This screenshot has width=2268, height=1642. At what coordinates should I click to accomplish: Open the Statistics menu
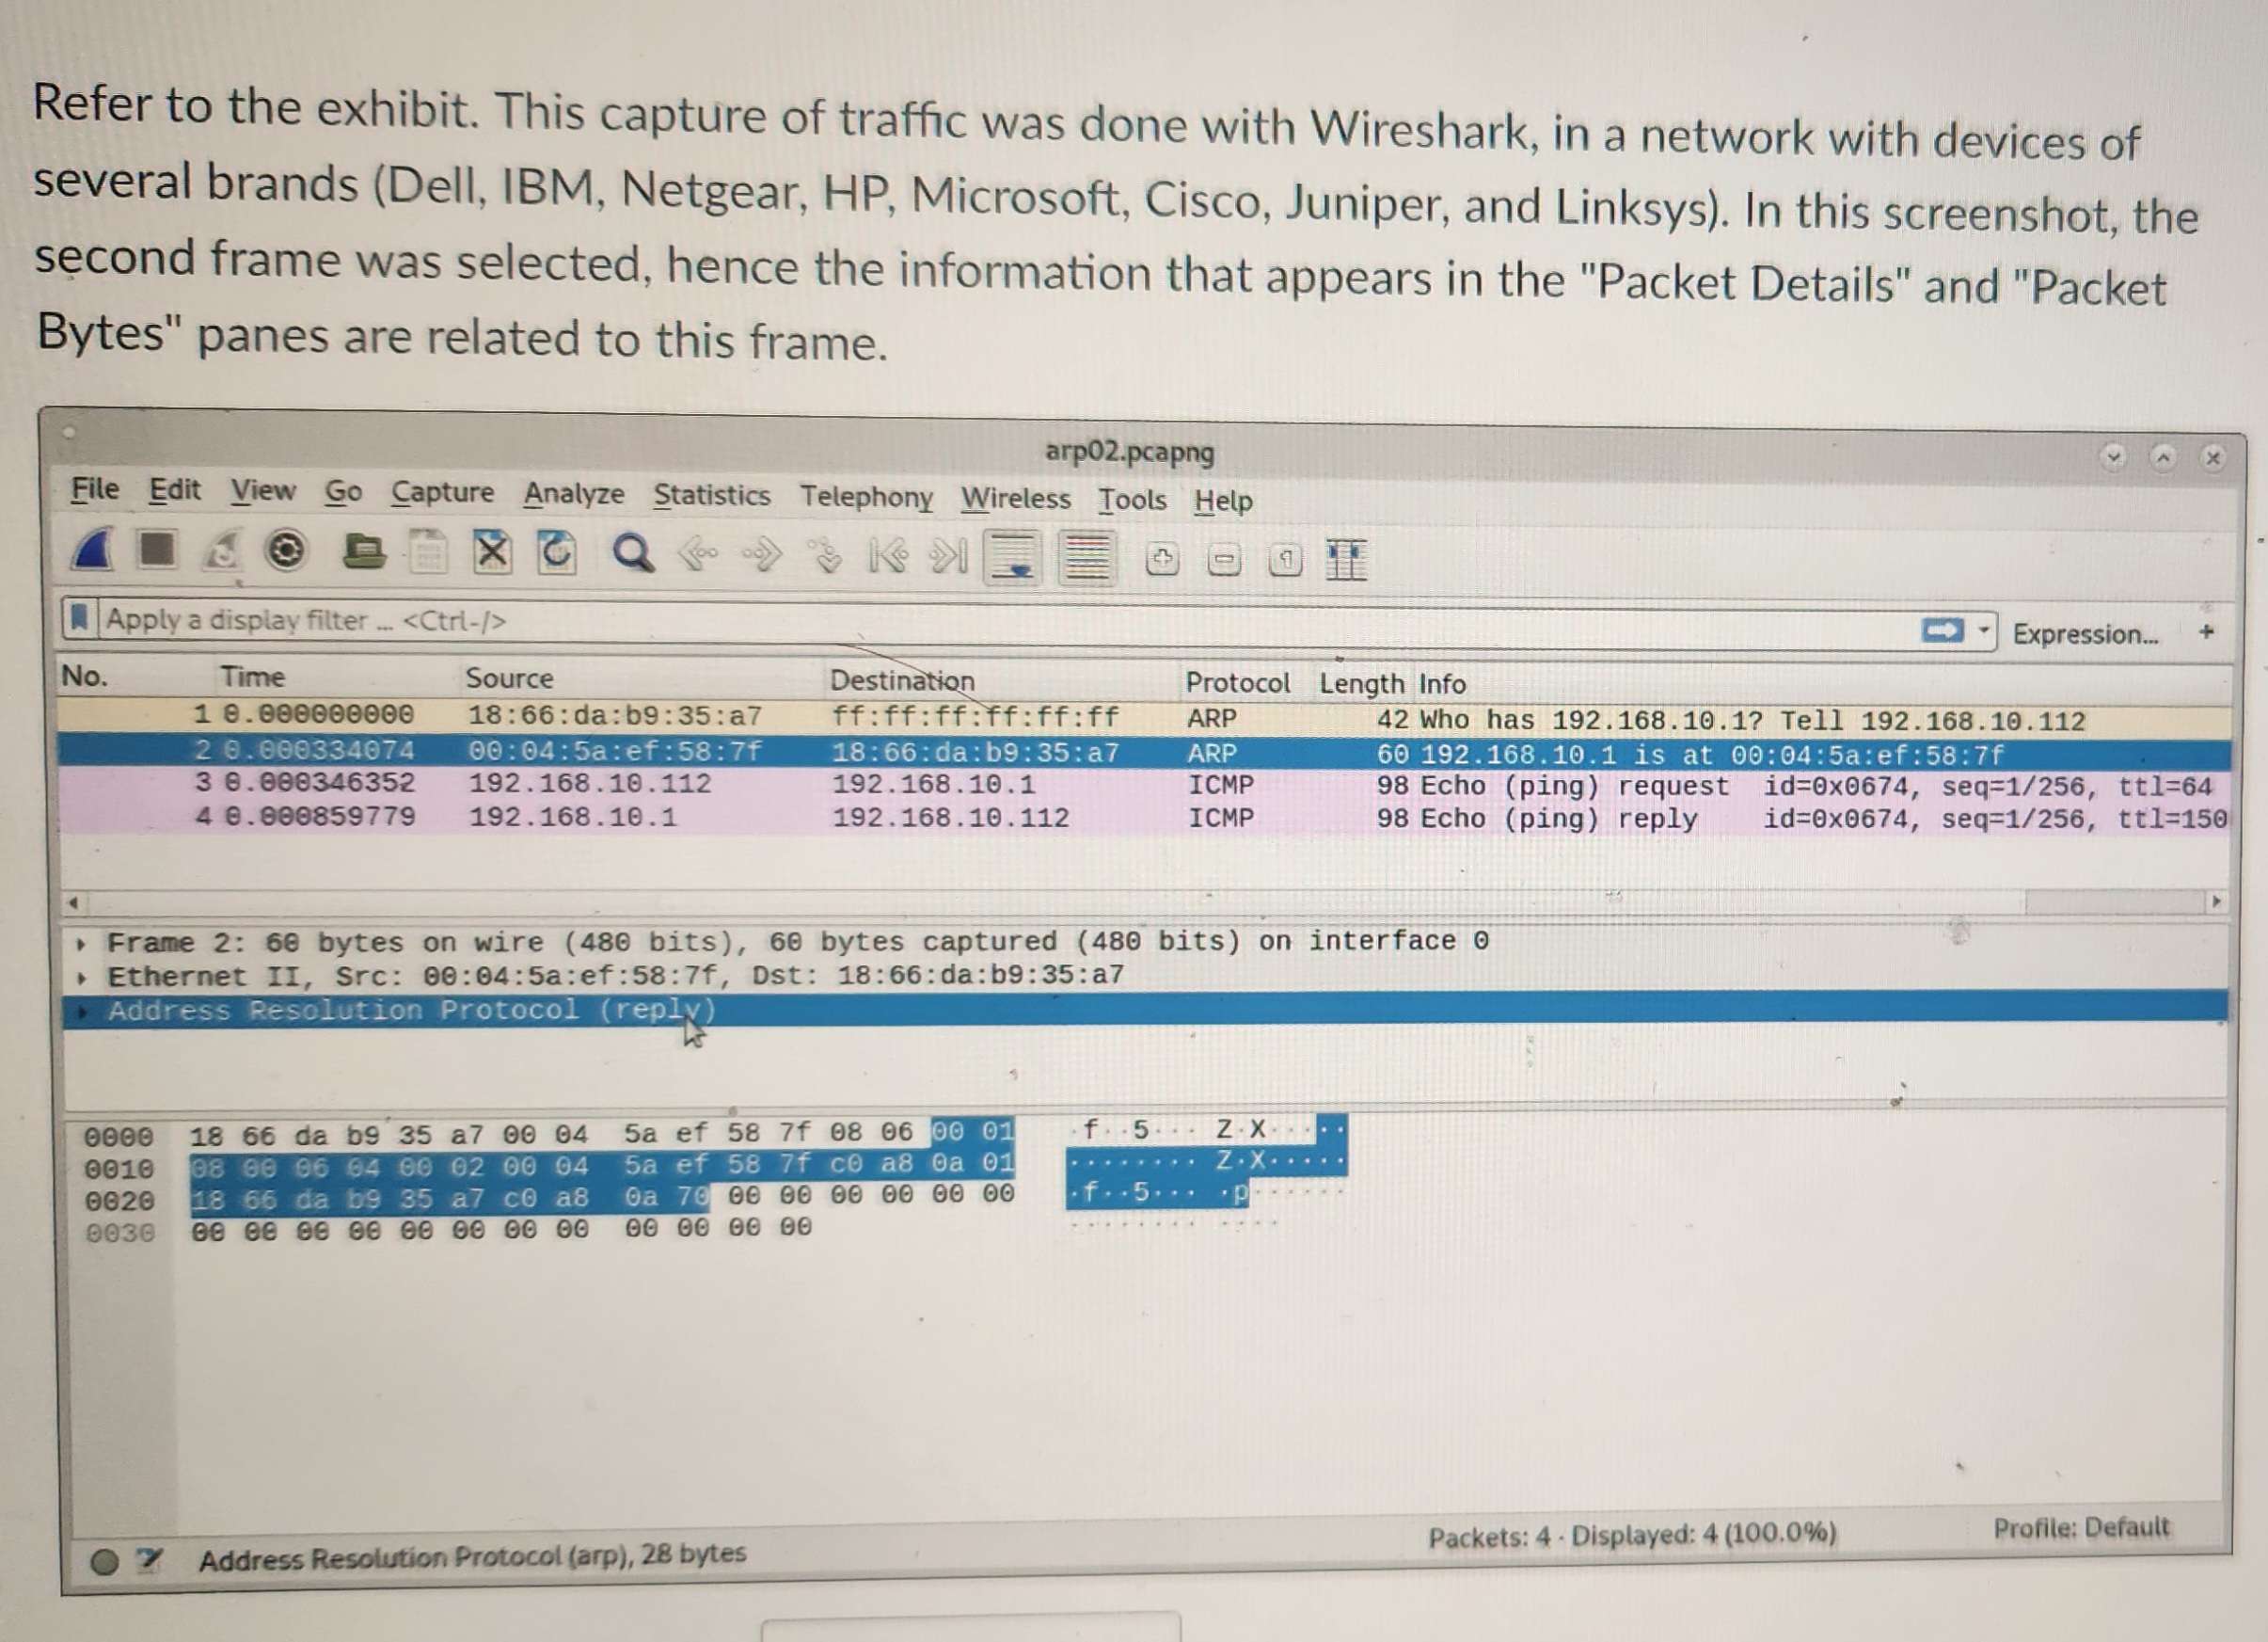click(x=711, y=495)
